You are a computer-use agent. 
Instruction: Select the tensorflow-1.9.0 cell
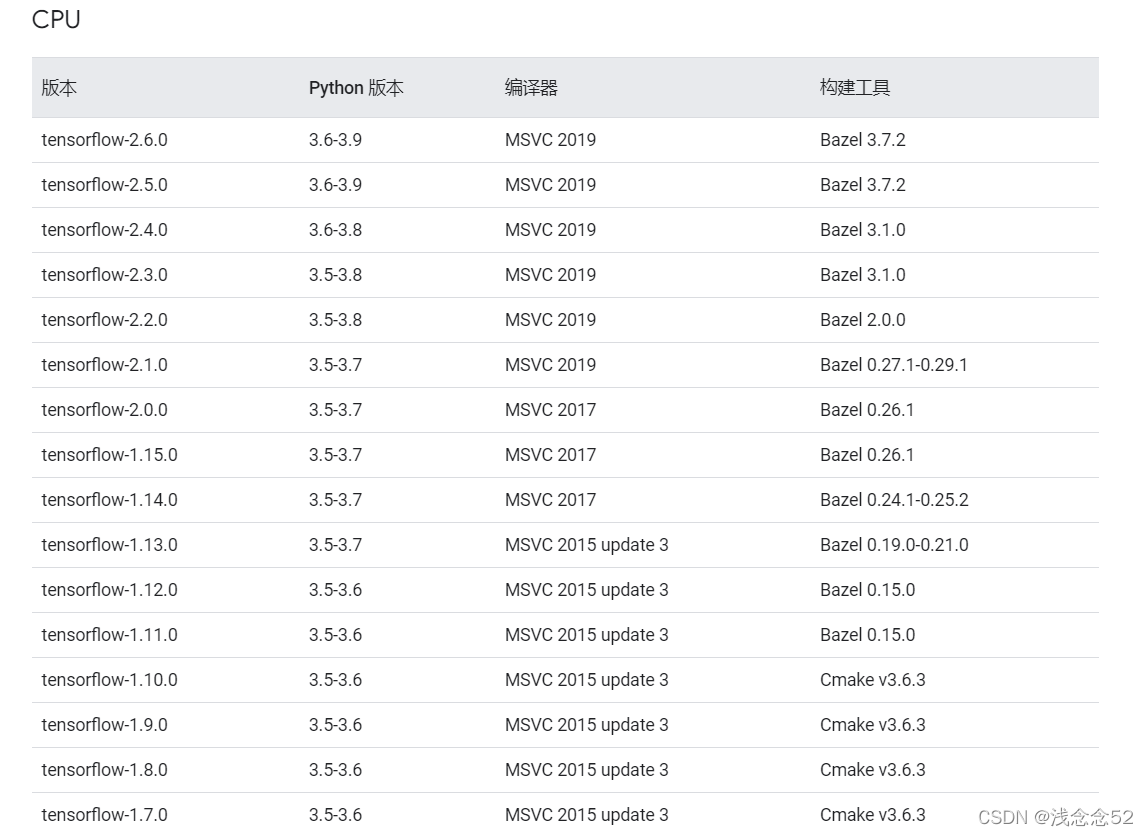(105, 725)
